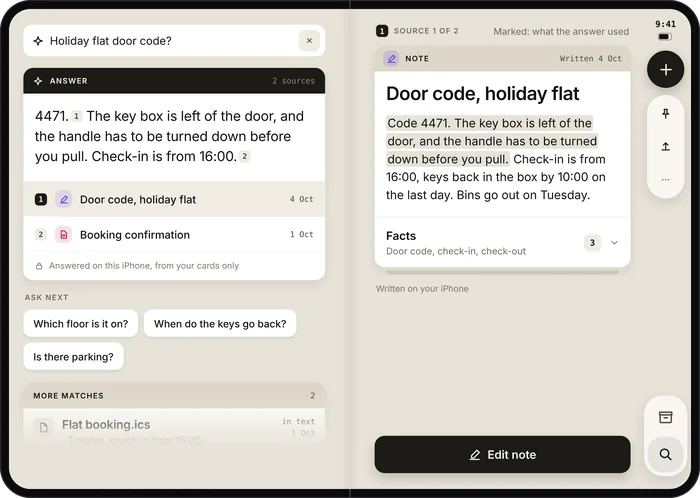The image size is (700, 498).
Task: Open more options ellipsis menu
Action: point(666,179)
